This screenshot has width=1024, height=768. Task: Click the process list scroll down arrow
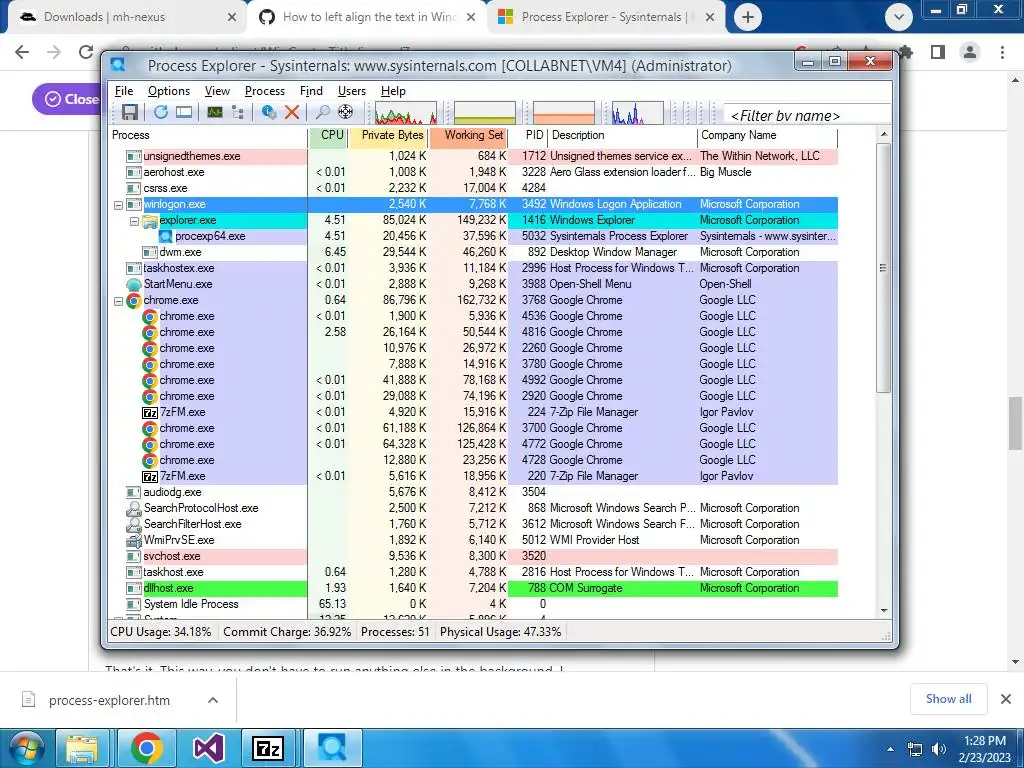coord(884,611)
